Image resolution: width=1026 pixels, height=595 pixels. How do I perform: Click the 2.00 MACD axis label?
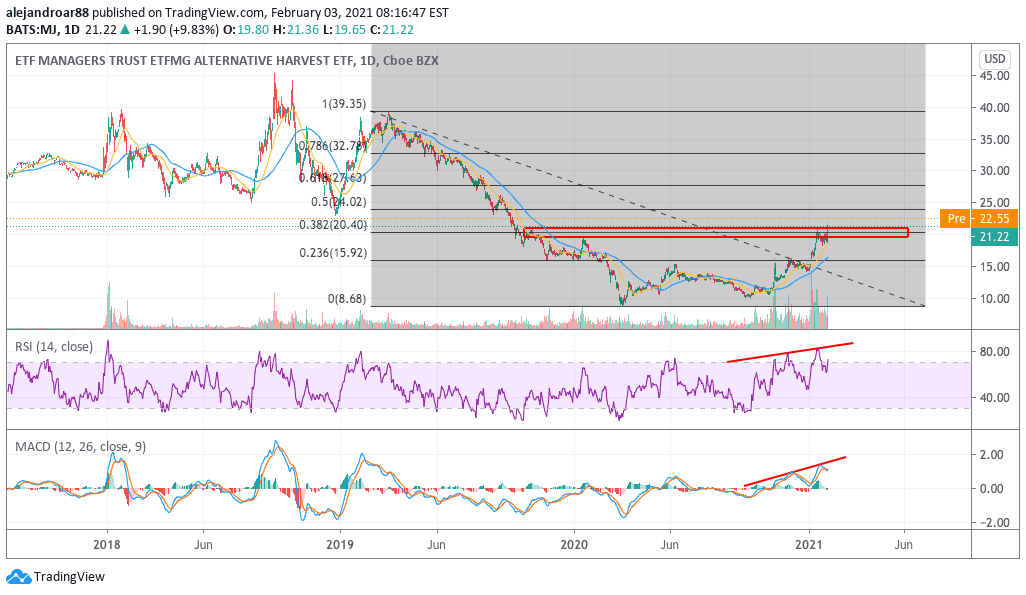pos(992,454)
